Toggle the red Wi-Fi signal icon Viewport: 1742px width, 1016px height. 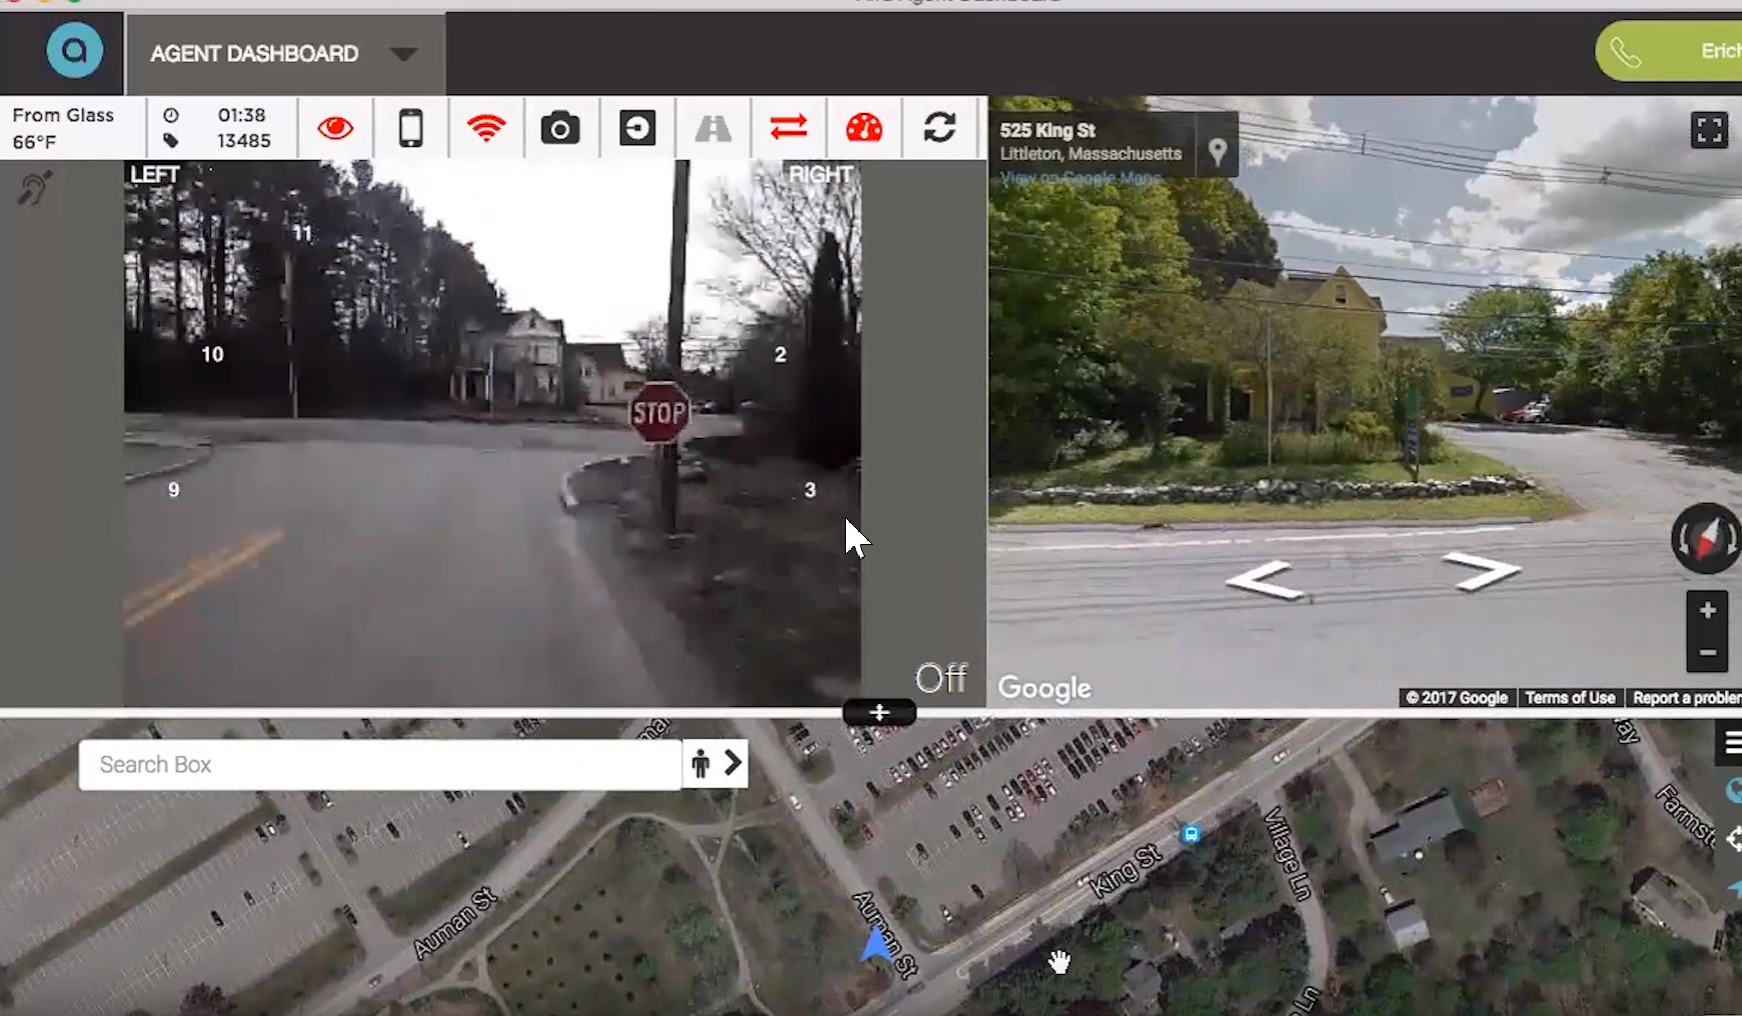[x=486, y=128]
